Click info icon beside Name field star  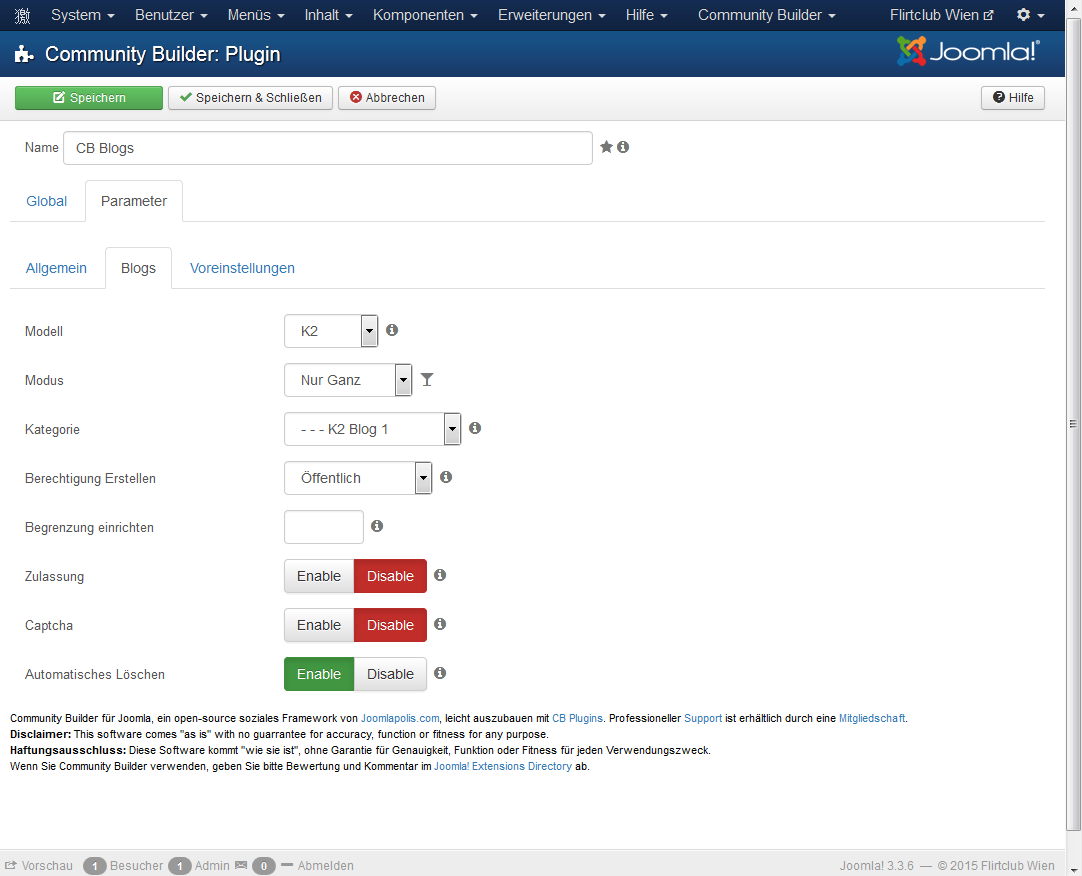(623, 147)
